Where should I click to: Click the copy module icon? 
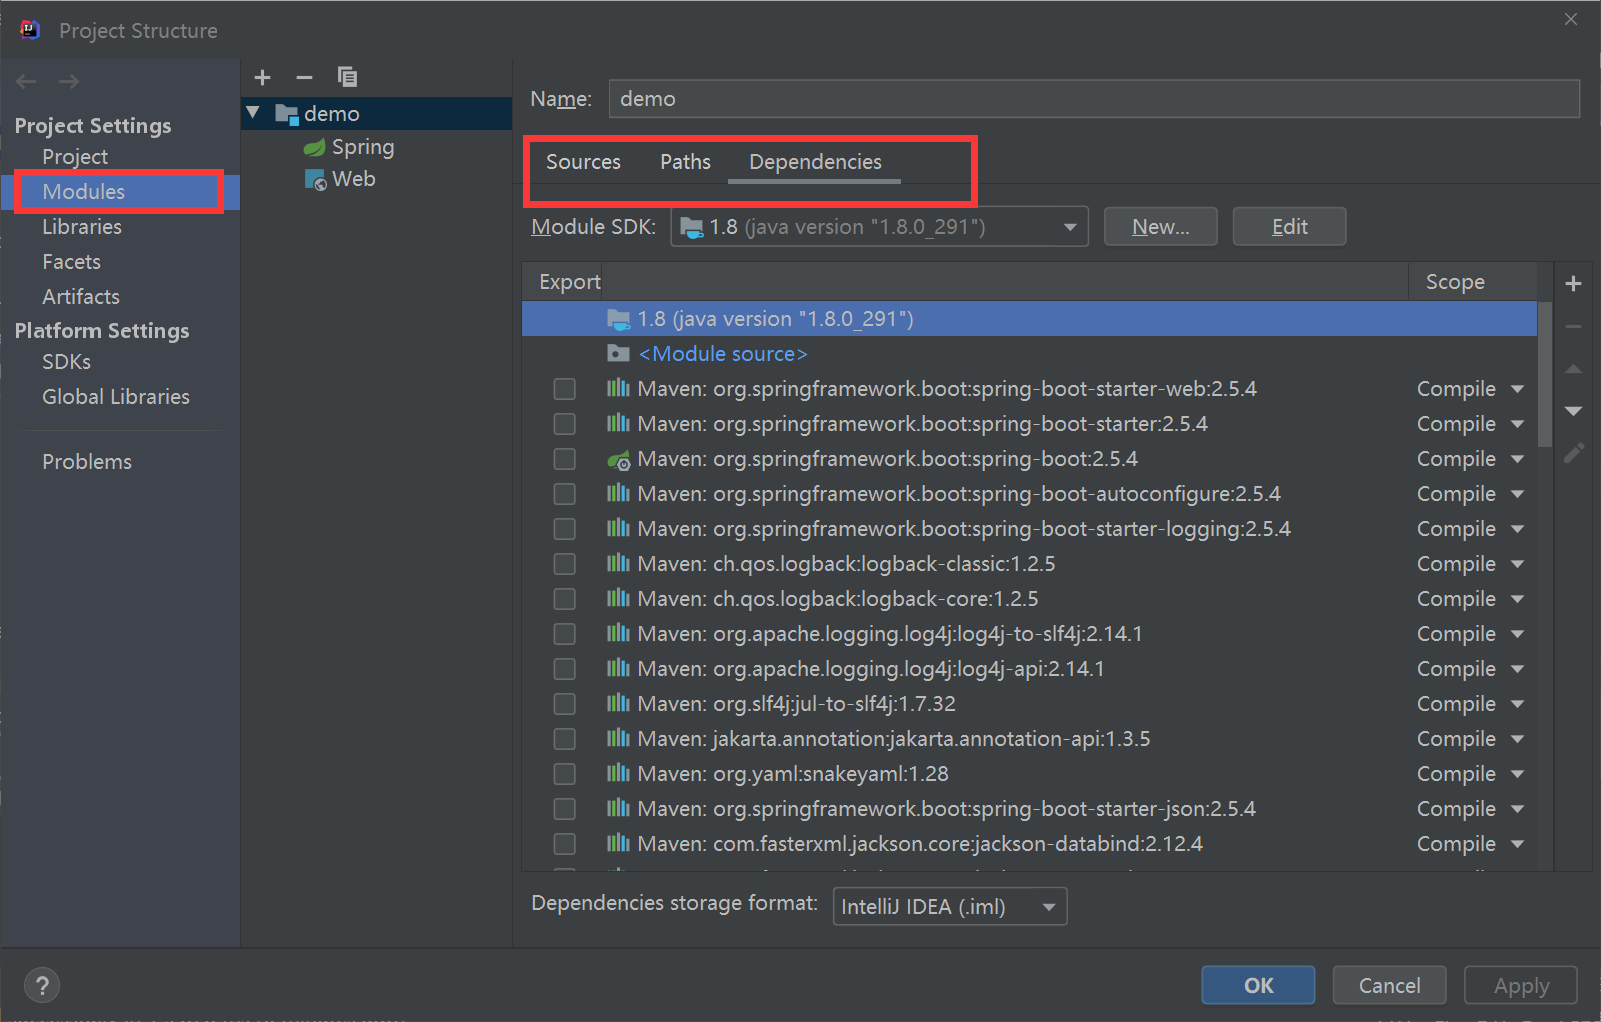pos(347,77)
